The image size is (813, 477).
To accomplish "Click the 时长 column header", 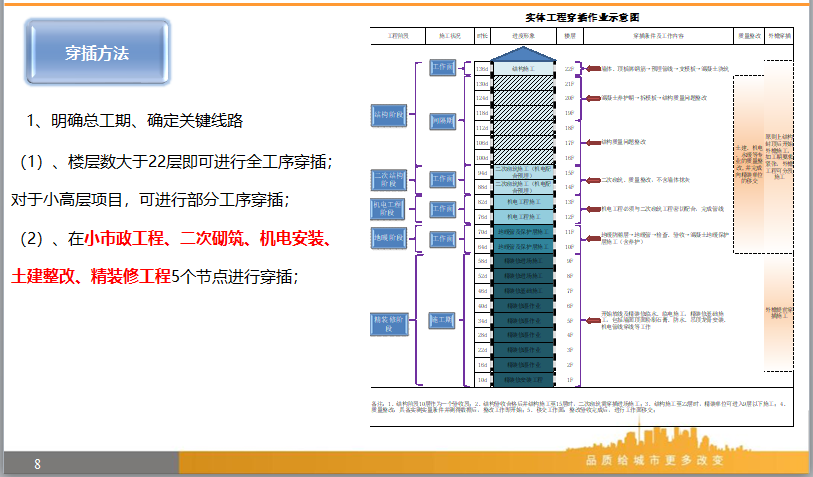I will [x=482, y=36].
